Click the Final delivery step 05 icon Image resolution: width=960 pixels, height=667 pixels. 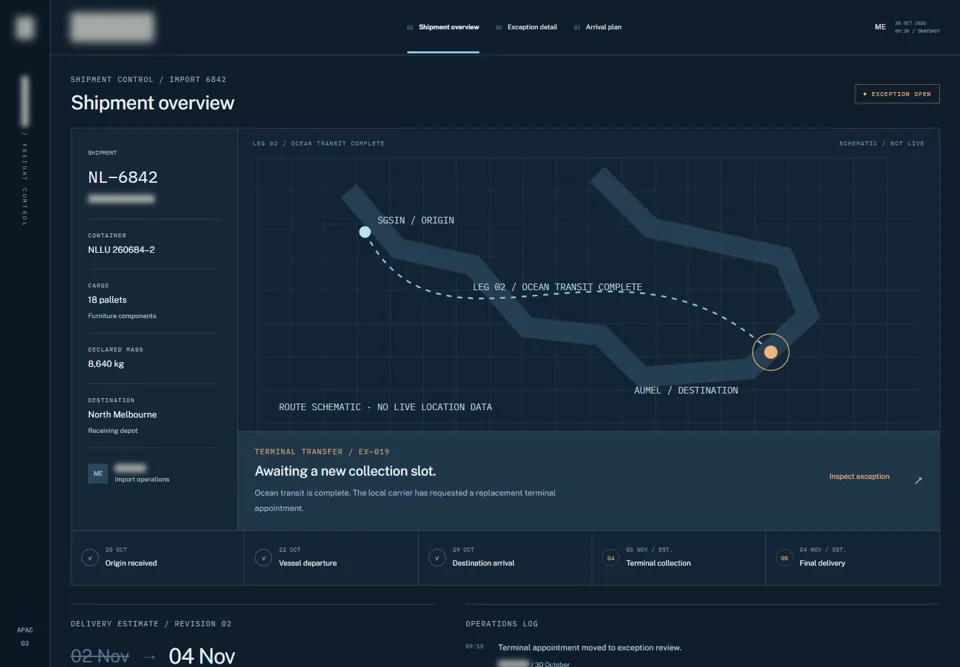784,558
